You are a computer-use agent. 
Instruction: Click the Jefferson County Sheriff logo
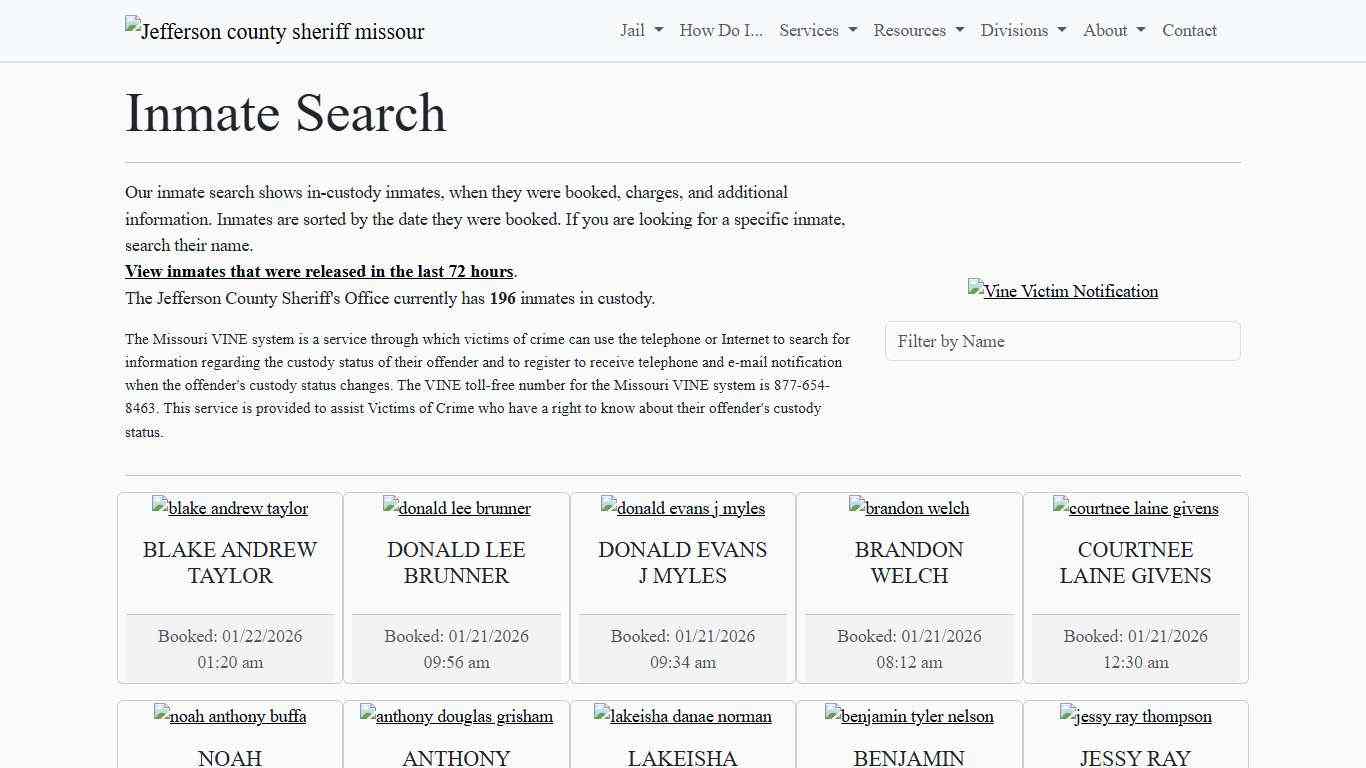tap(274, 31)
